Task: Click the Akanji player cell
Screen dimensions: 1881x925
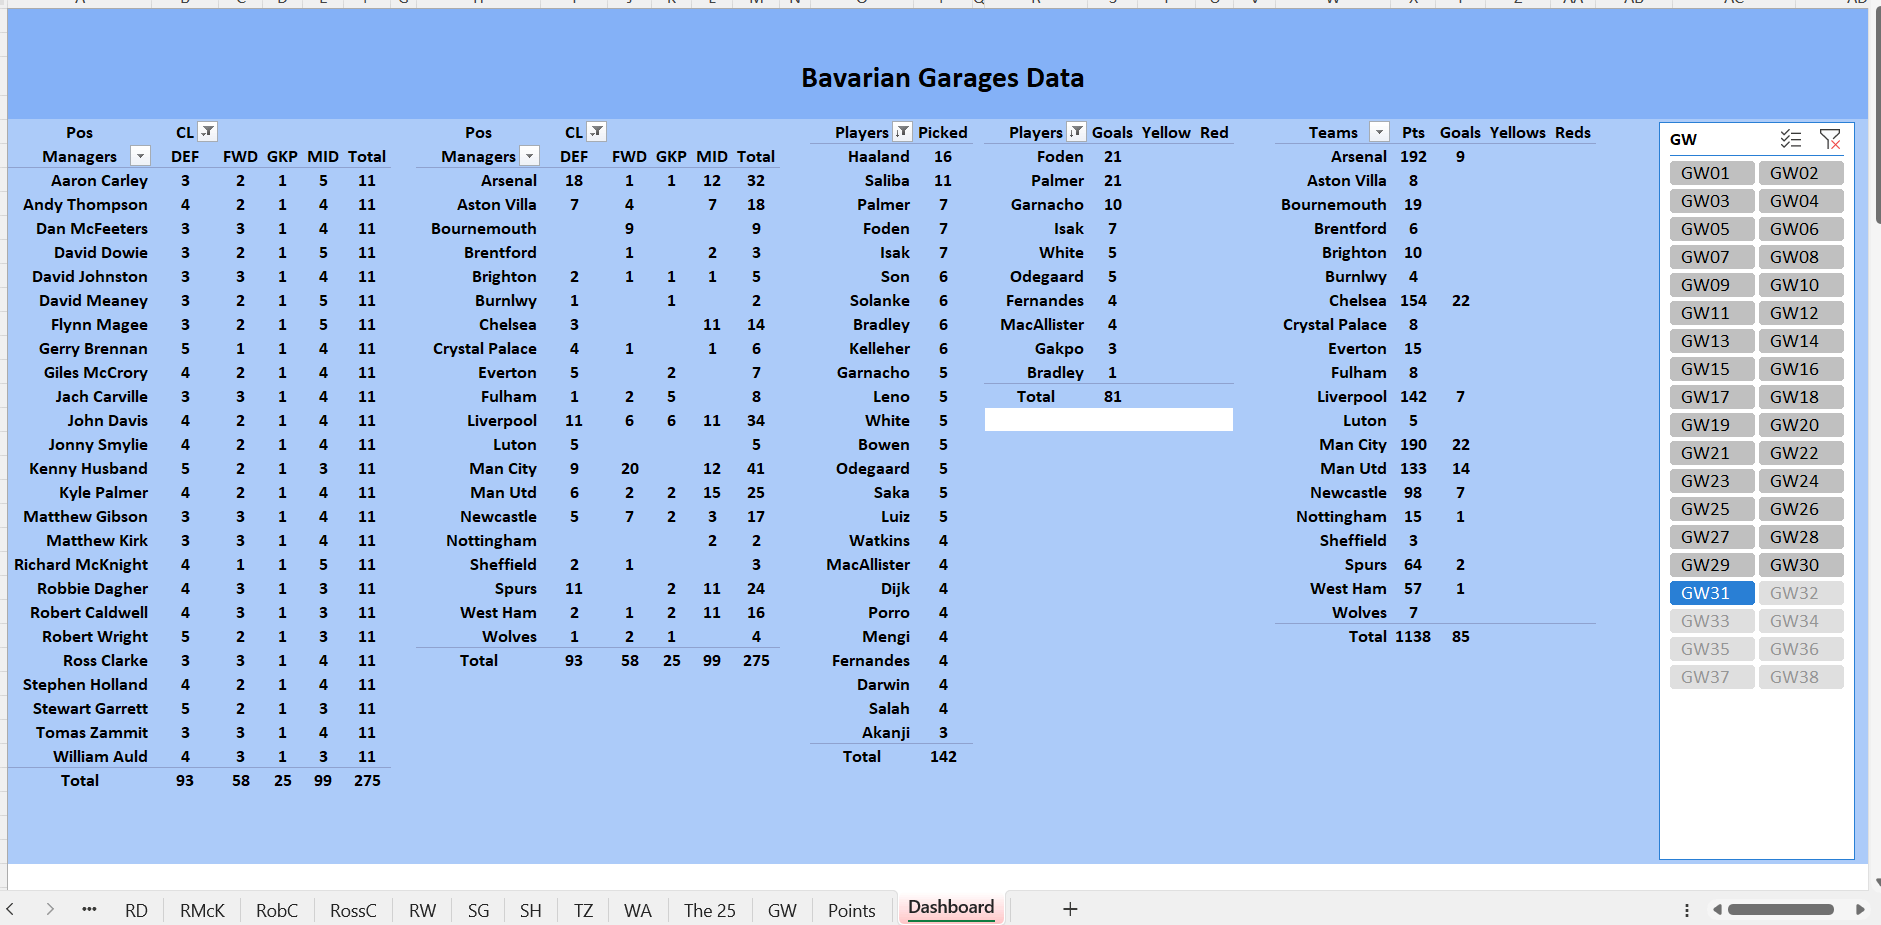Action: [x=886, y=733]
